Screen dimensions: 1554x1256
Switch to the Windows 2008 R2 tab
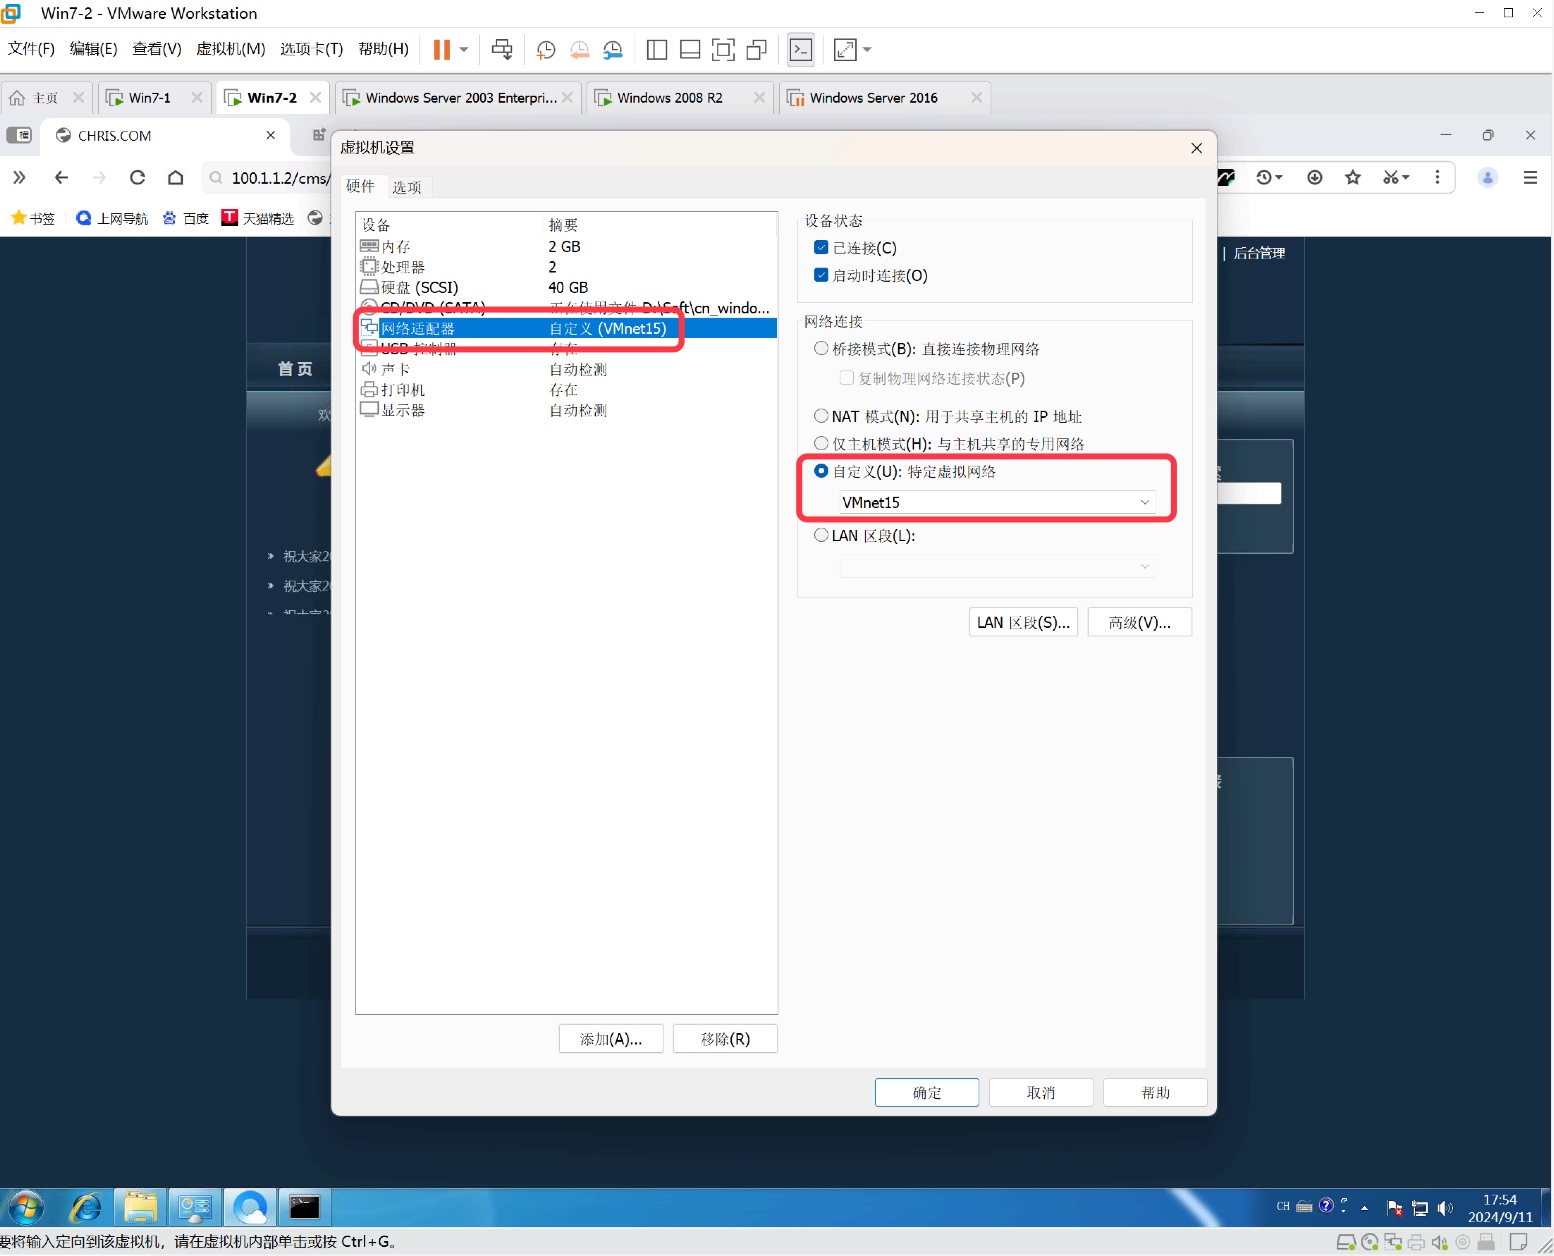[x=670, y=97]
